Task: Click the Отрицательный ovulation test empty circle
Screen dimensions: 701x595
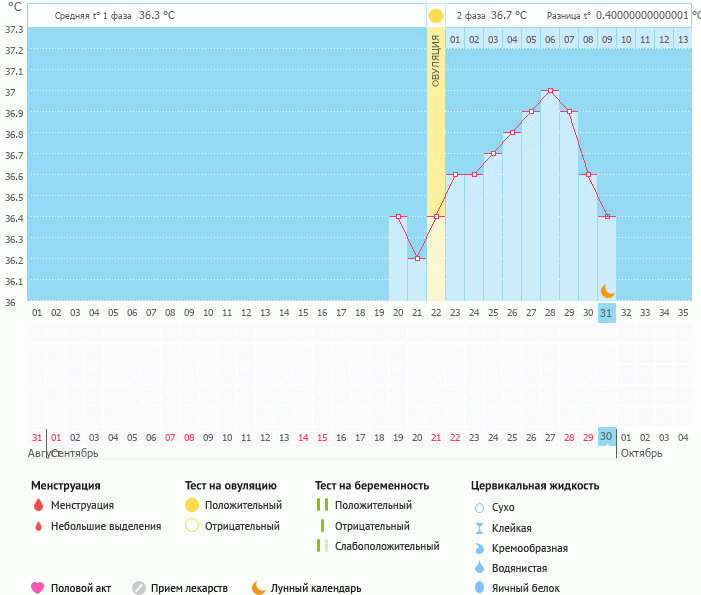Action: pos(192,525)
